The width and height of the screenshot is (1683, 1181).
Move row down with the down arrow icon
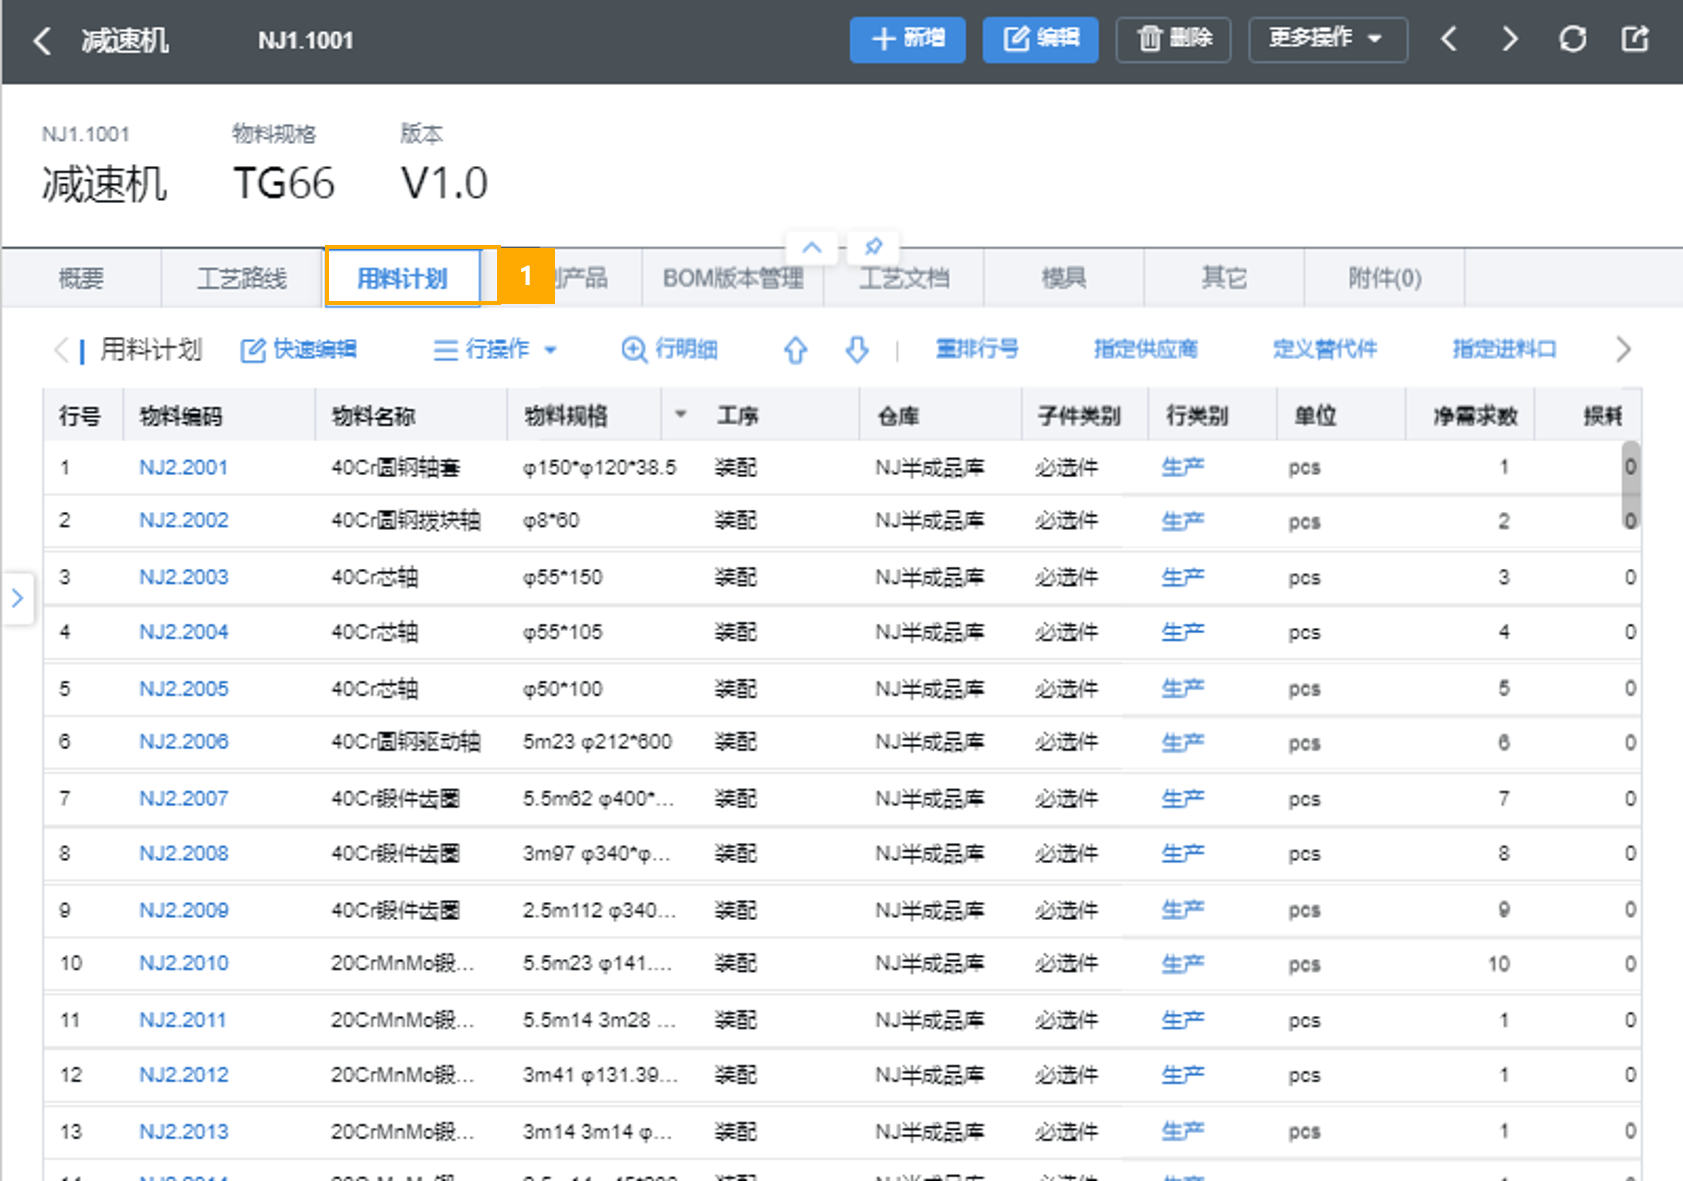pyautogui.click(x=857, y=350)
